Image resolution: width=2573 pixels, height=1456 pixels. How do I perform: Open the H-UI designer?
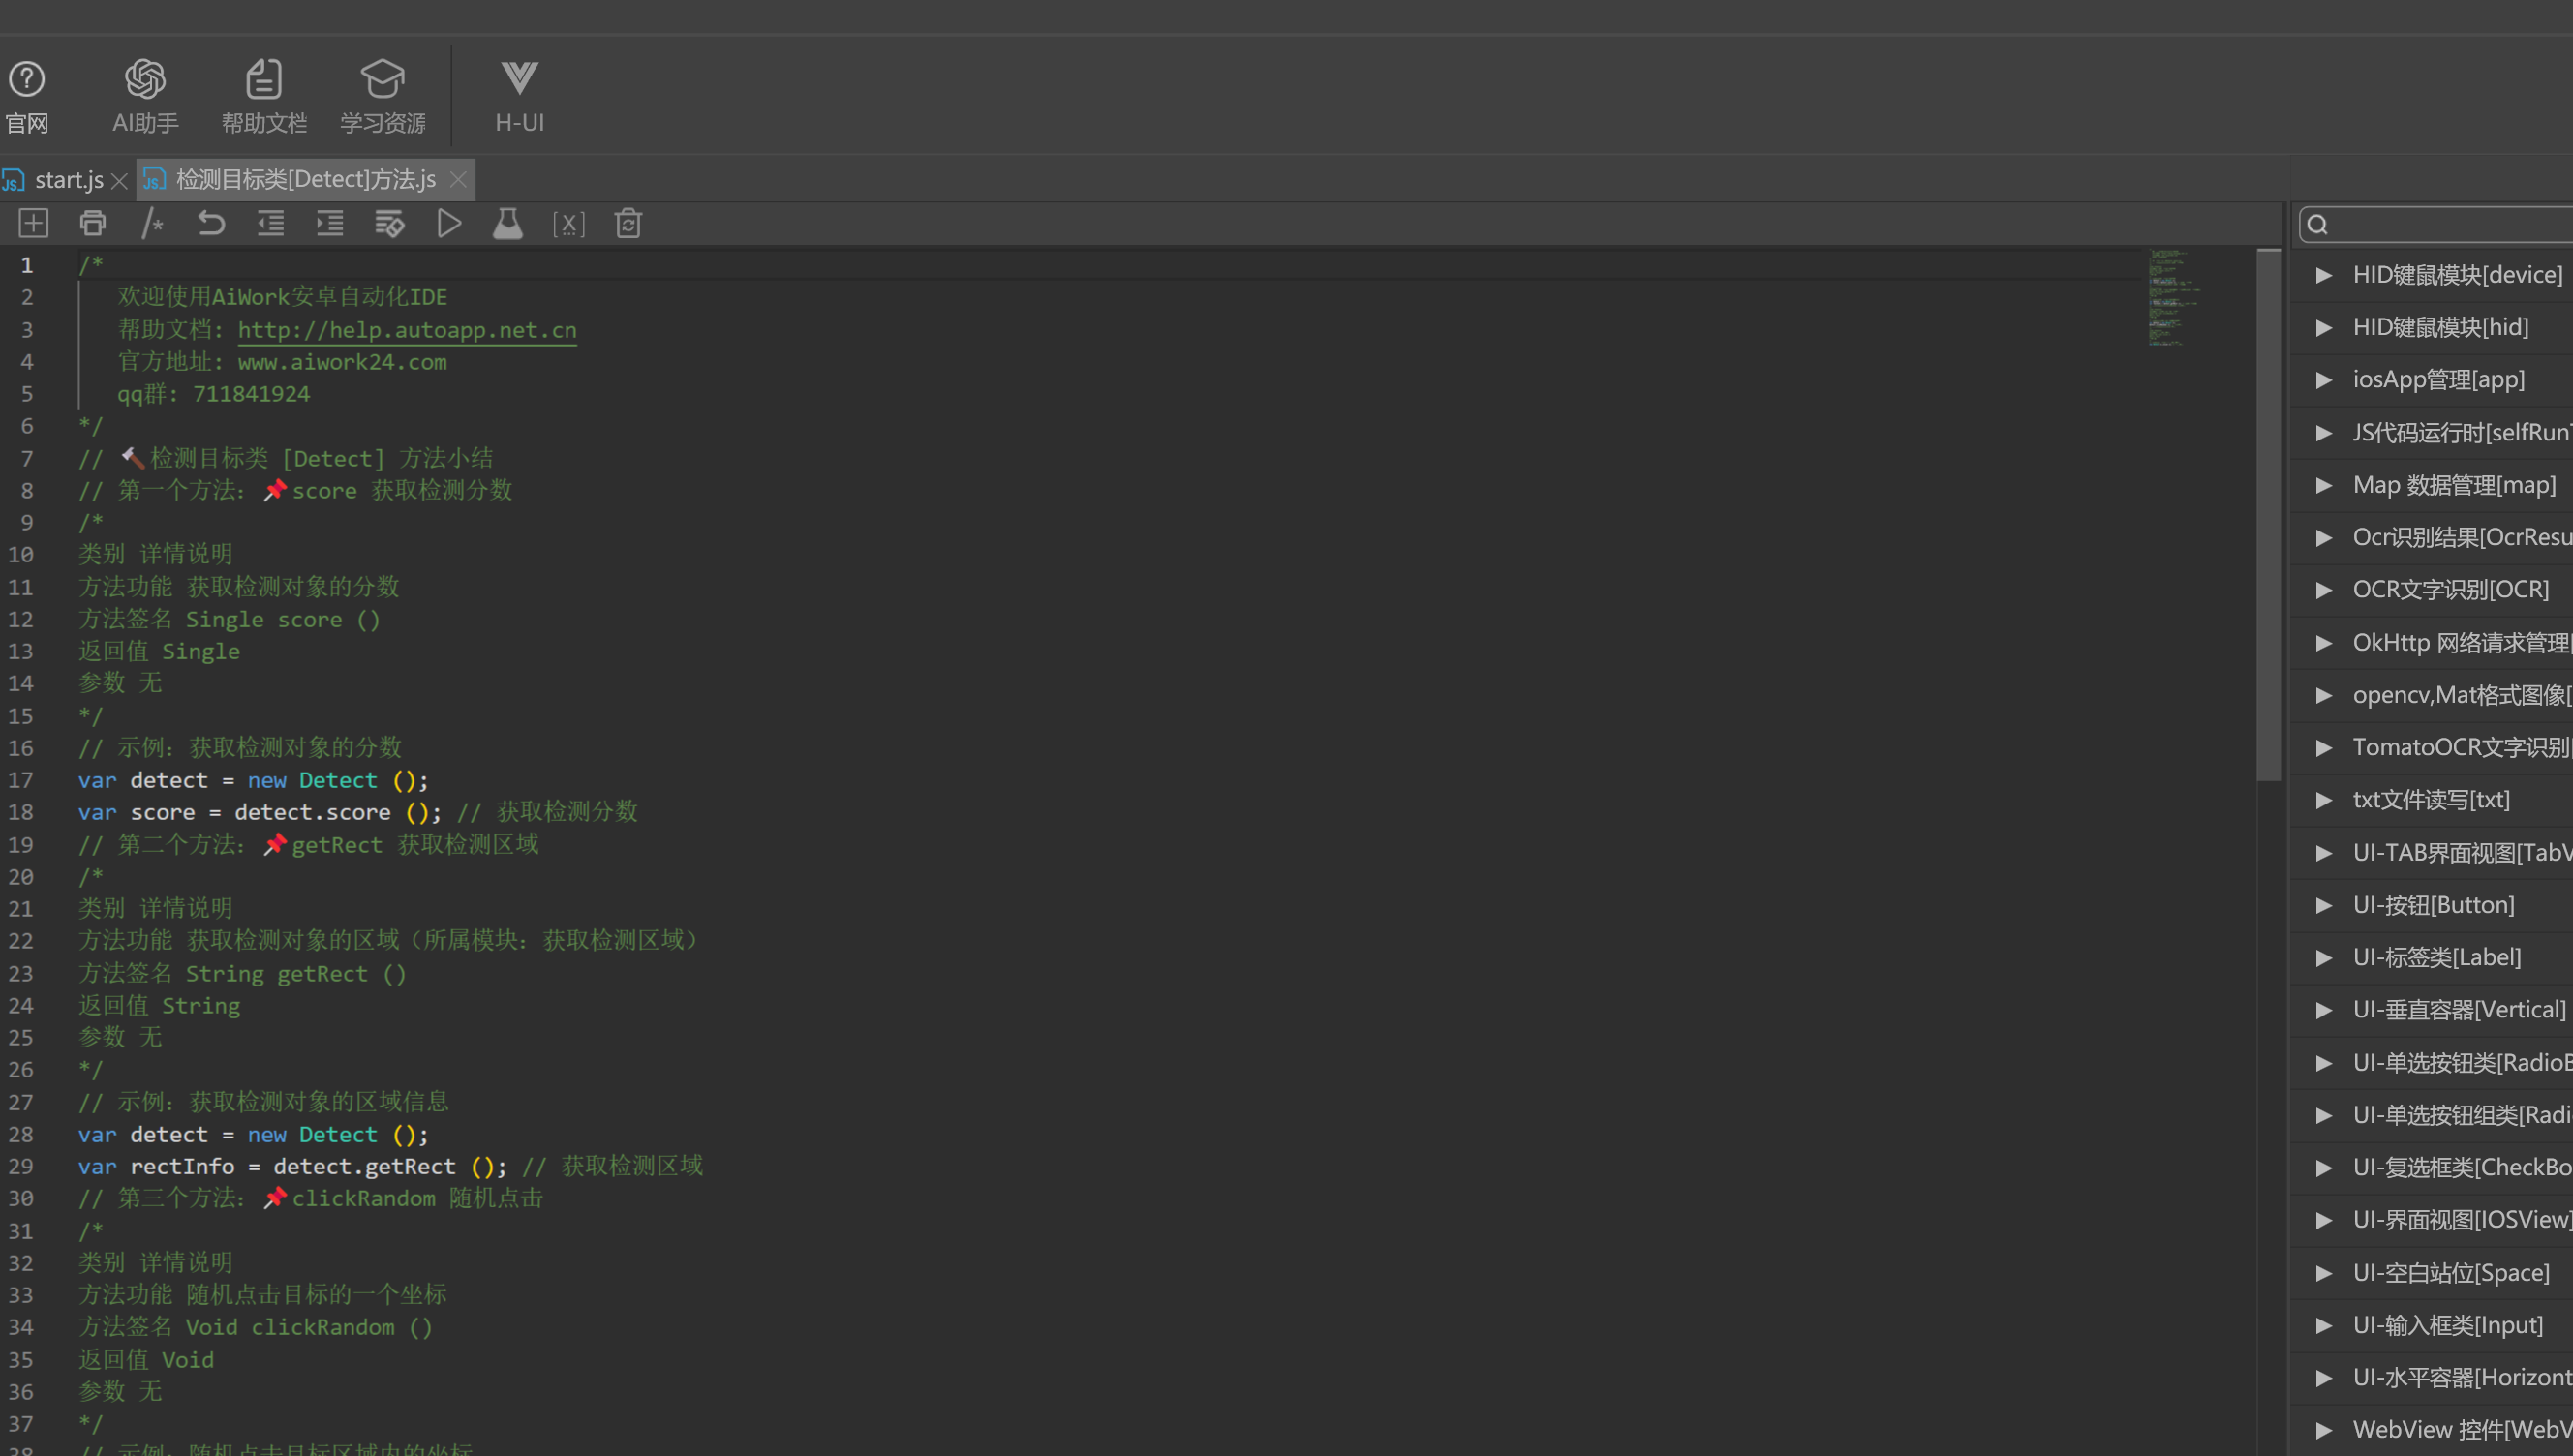(520, 96)
